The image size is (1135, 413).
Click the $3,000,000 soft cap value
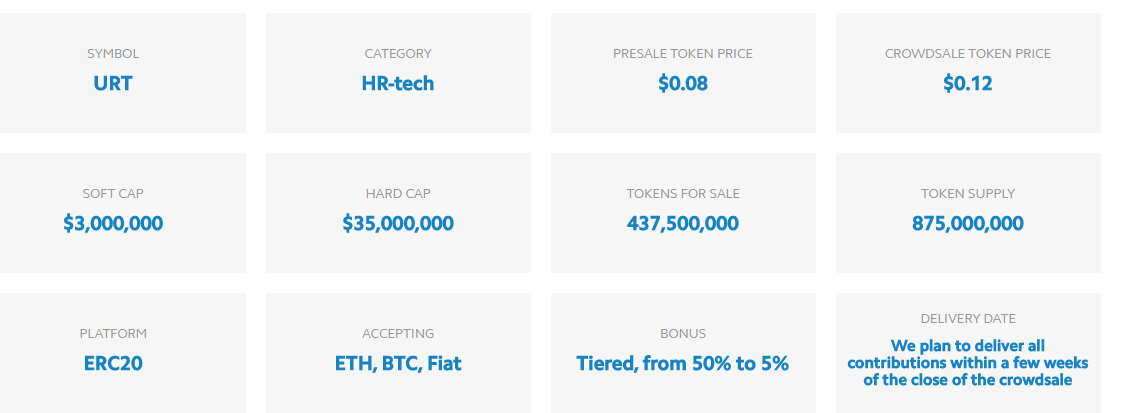click(x=113, y=223)
